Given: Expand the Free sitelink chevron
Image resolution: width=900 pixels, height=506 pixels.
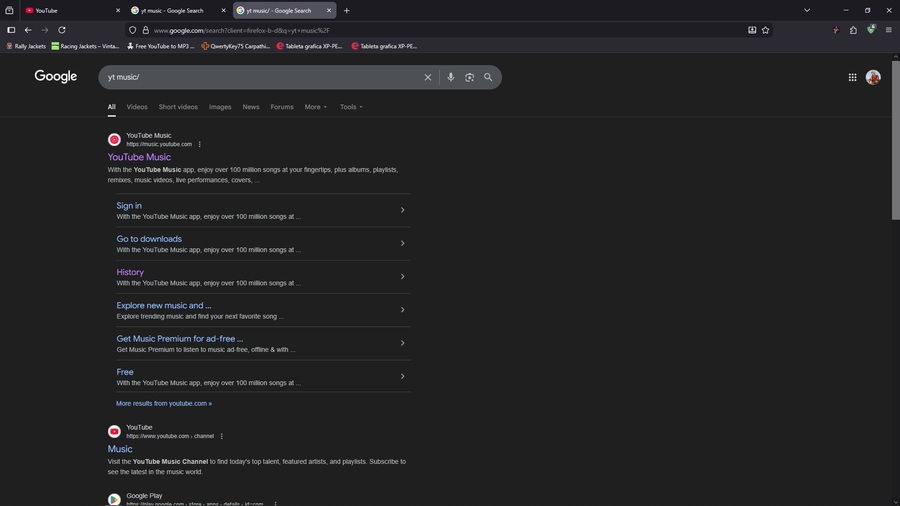Looking at the screenshot, I should (x=402, y=376).
